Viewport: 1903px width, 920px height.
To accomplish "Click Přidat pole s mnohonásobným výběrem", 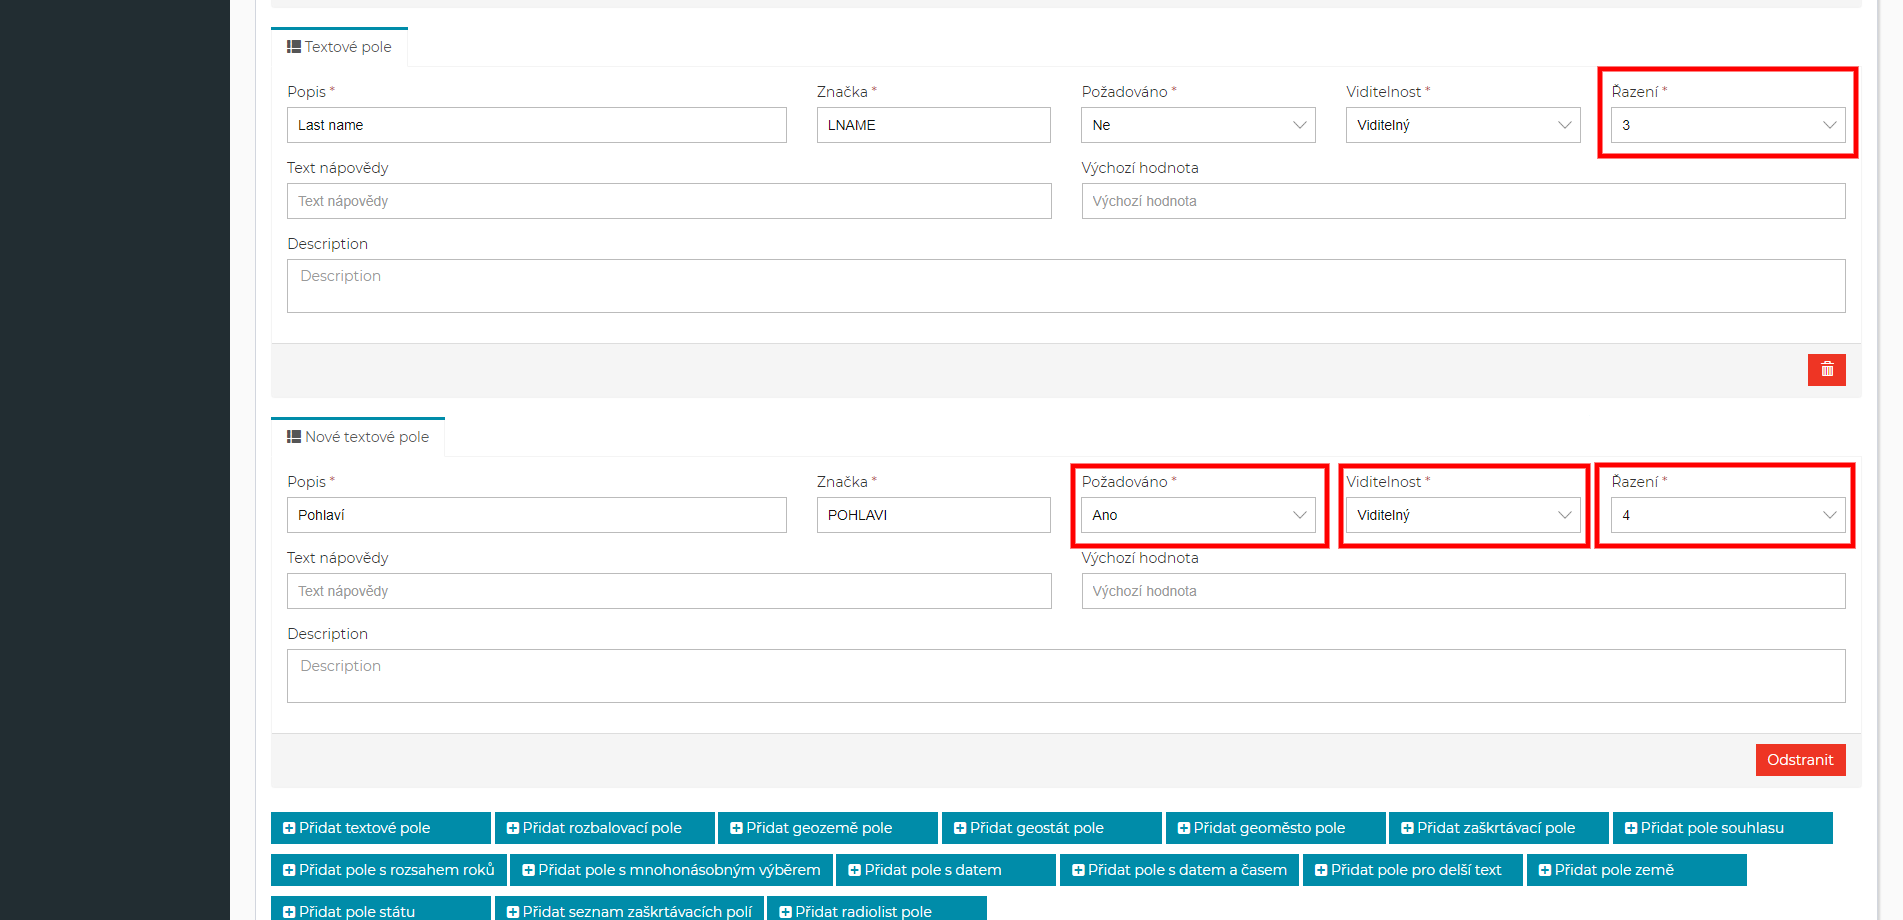I will click(672, 870).
